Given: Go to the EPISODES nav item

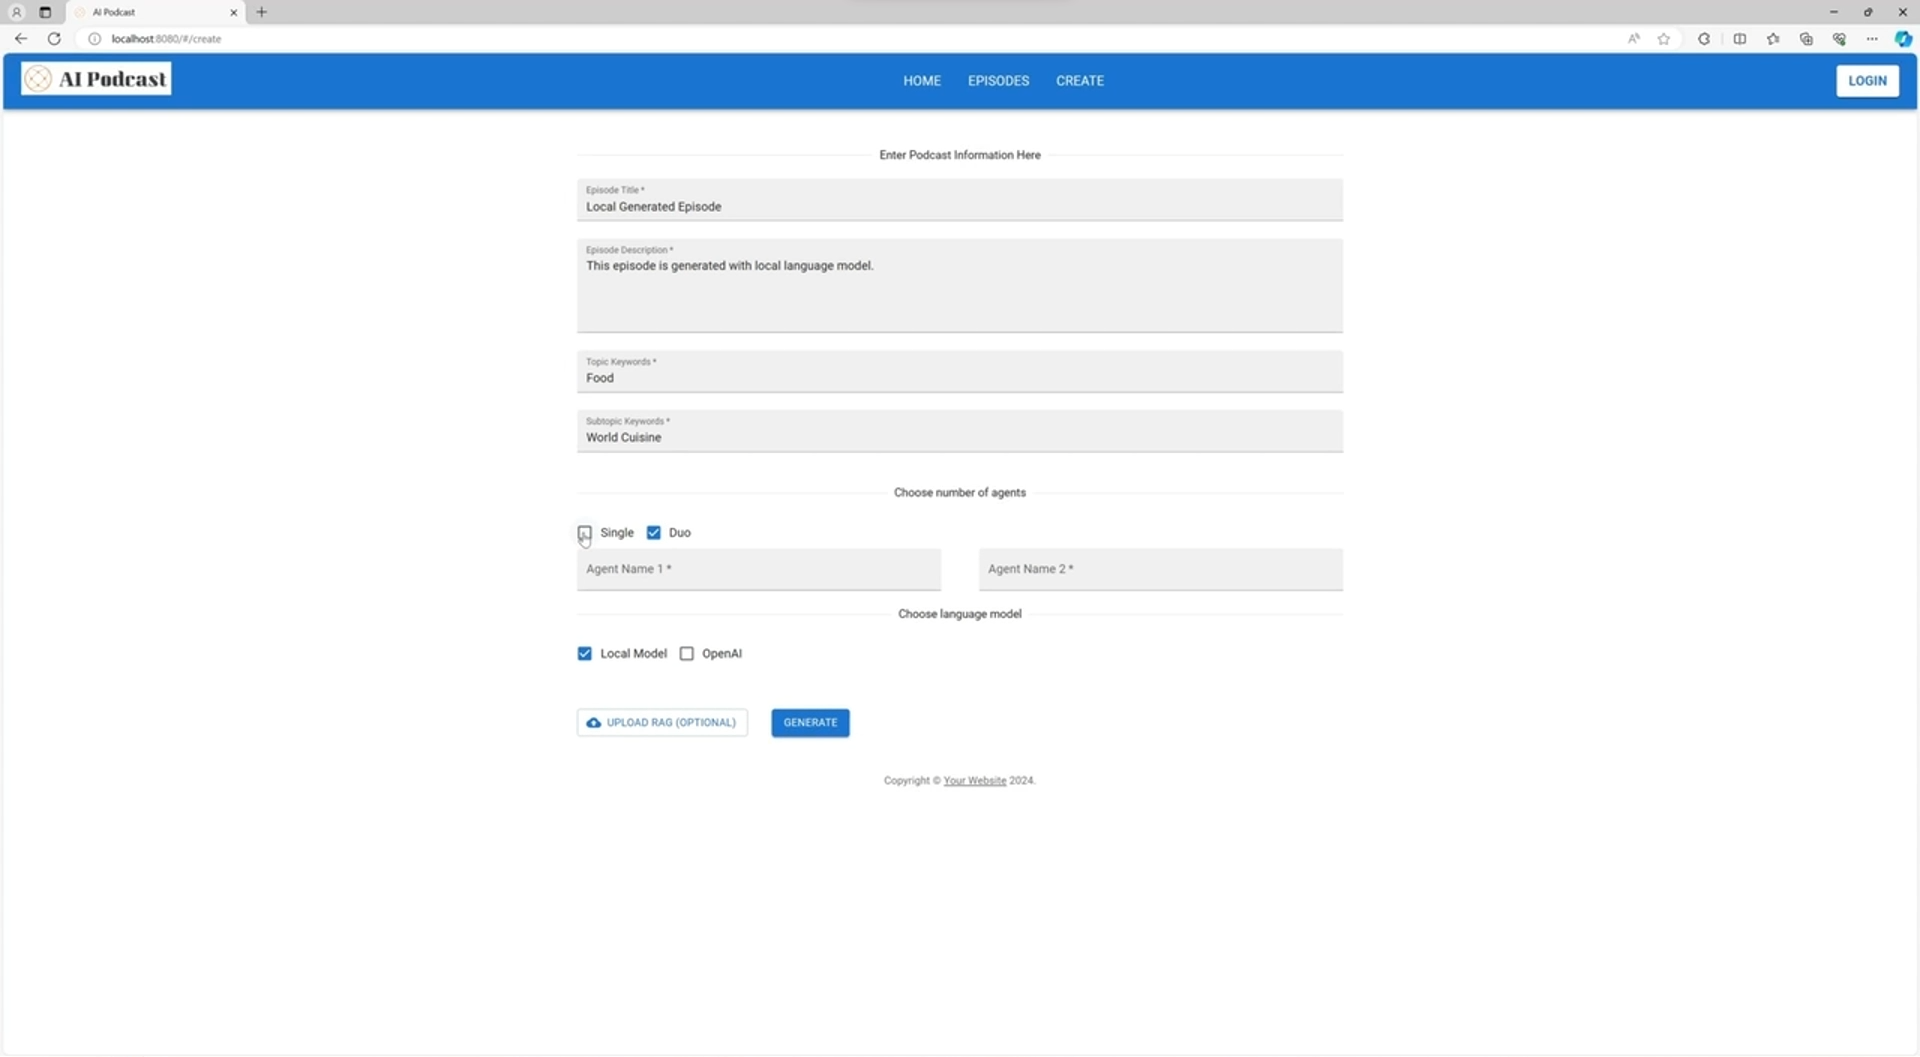Looking at the screenshot, I should [998, 81].
